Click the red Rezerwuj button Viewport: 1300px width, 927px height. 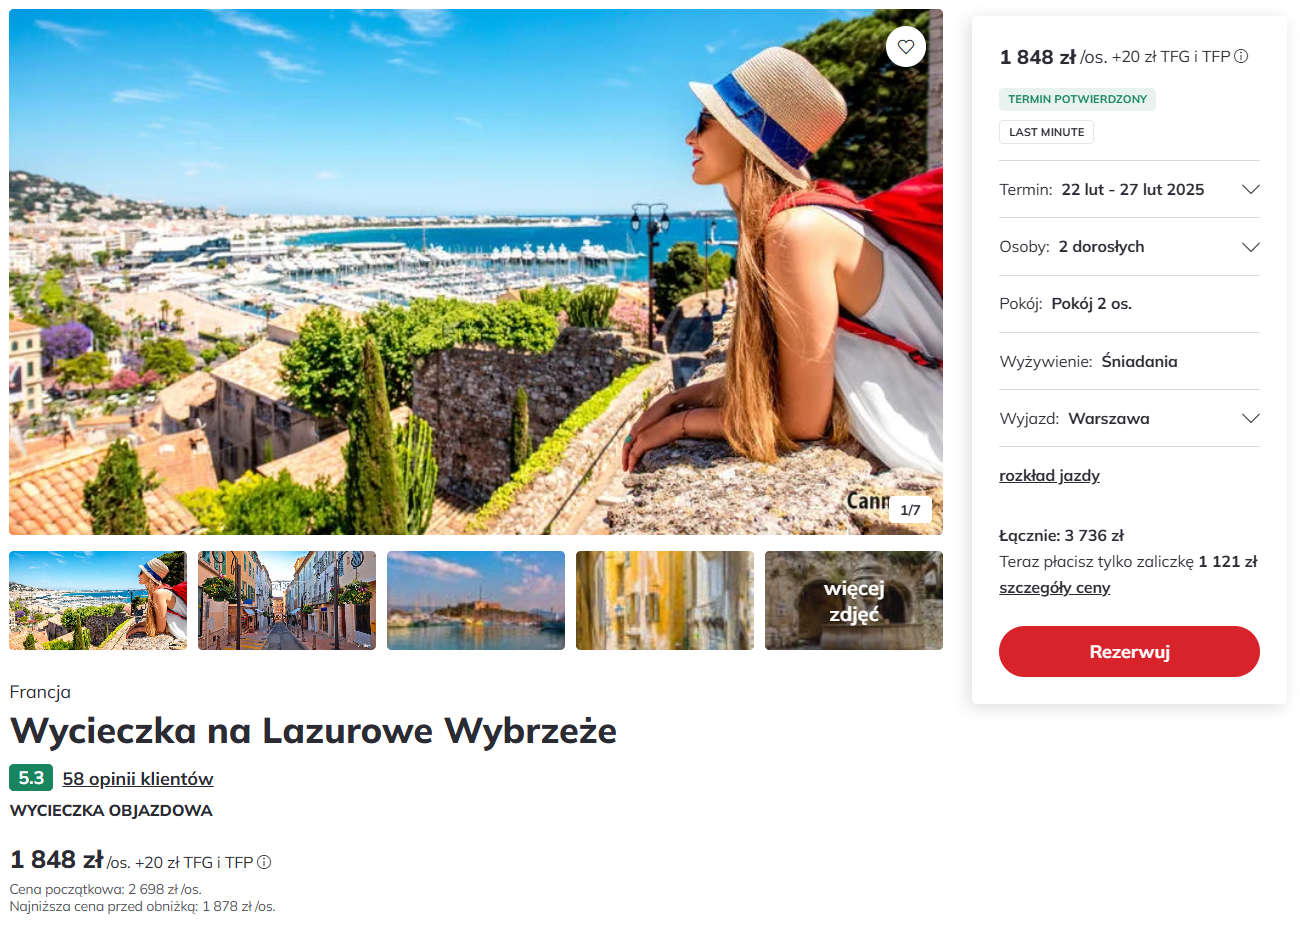pyautogui.click(x=1129, y=652)
